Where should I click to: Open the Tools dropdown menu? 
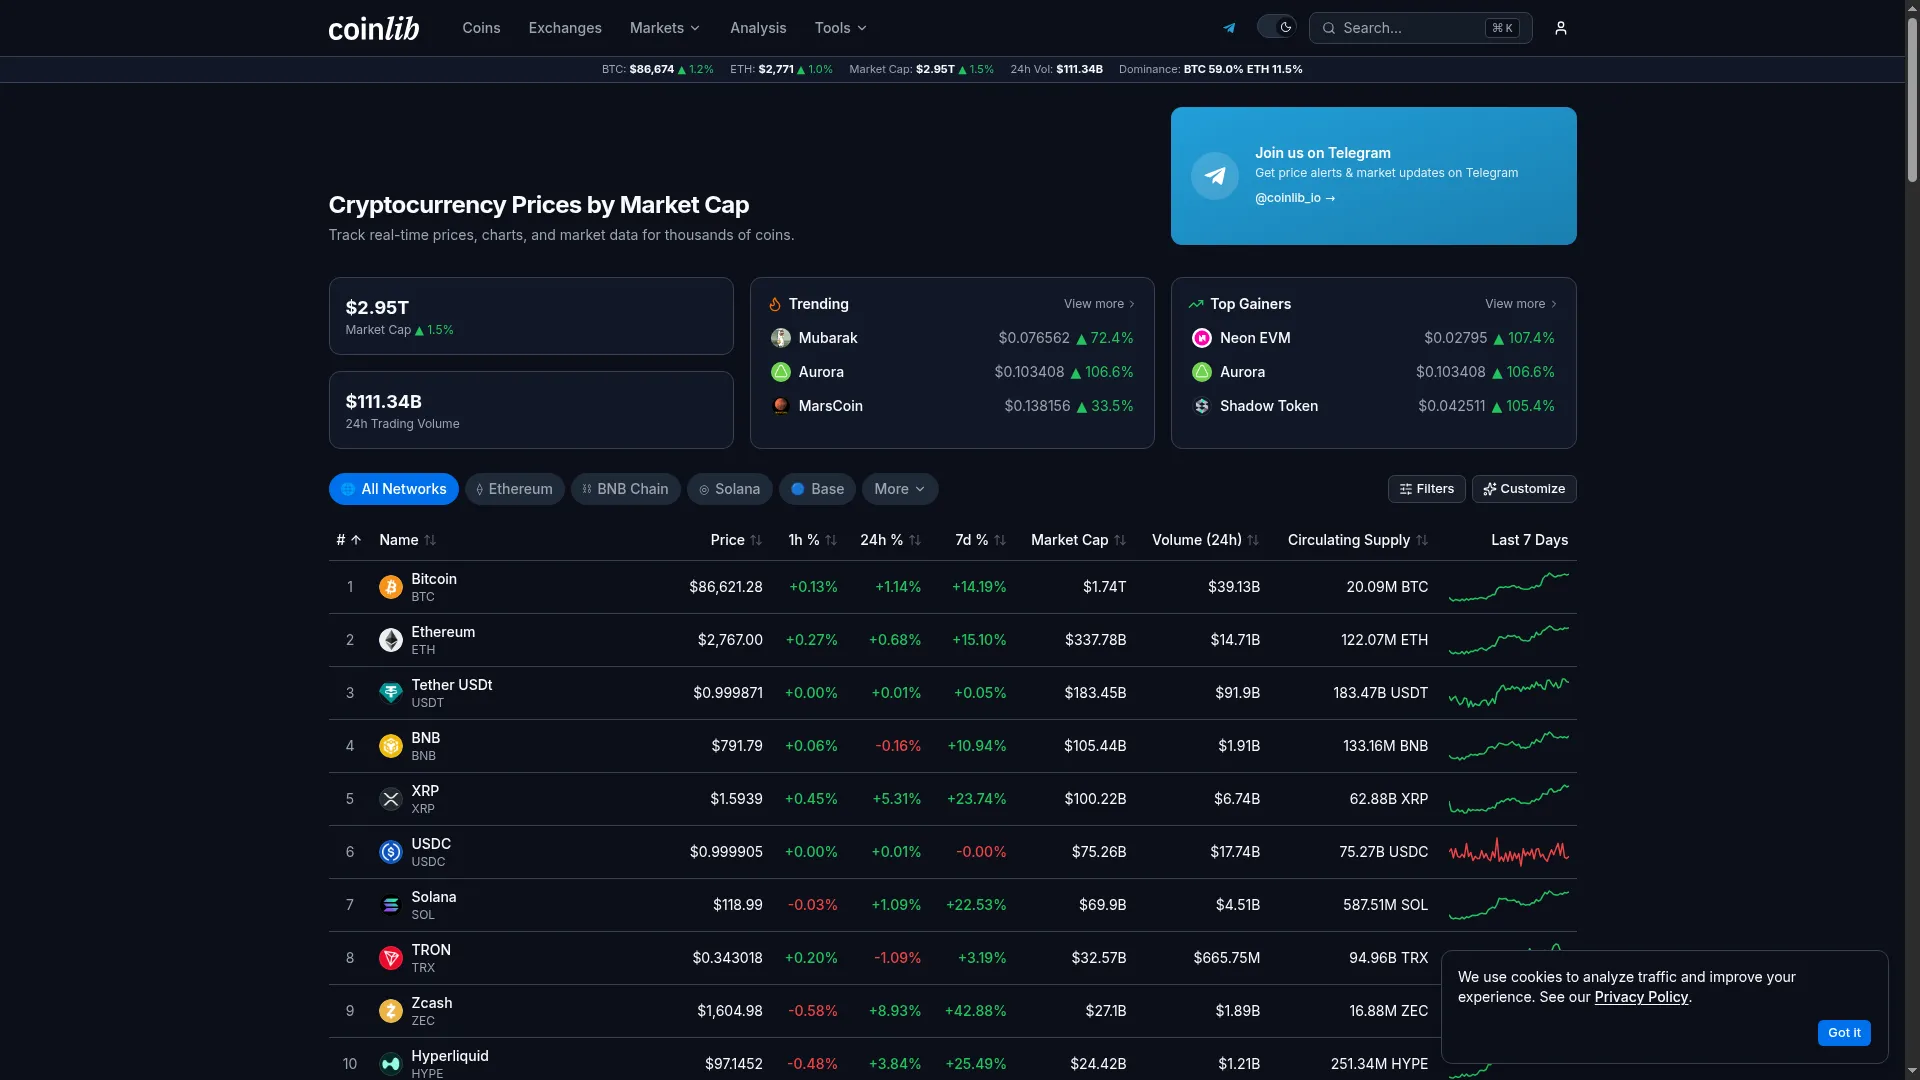841,28
